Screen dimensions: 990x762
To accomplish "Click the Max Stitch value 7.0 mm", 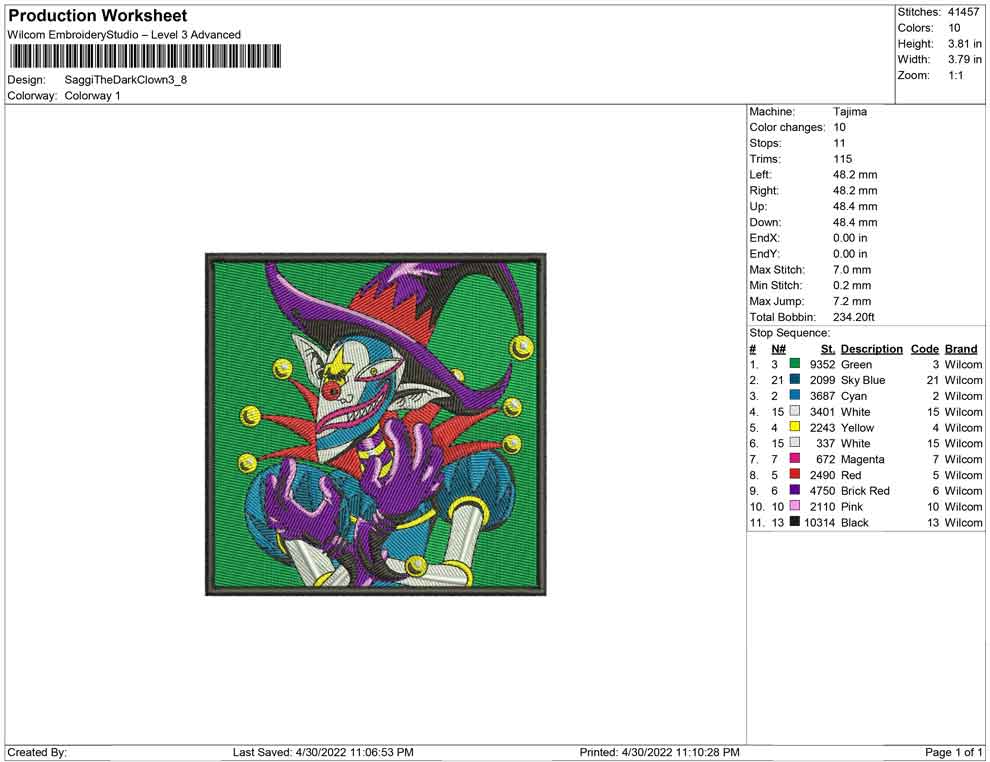I will point(852,270).
